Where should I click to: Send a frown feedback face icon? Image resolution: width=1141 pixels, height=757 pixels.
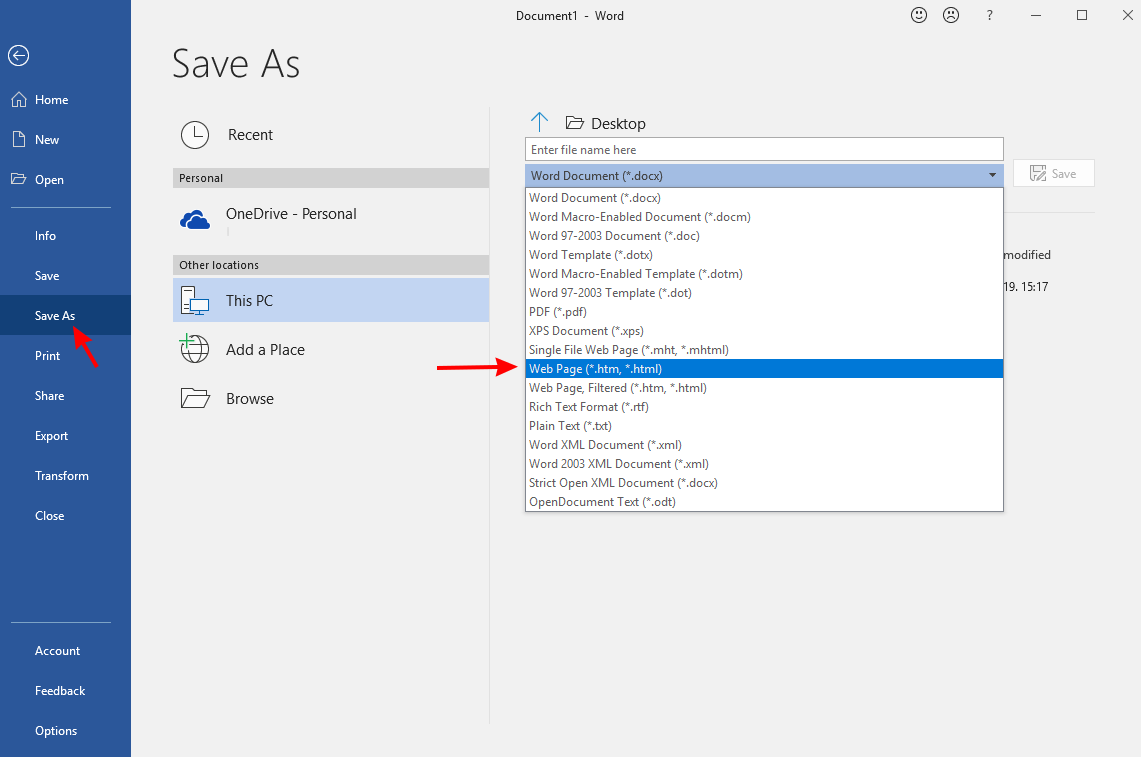[x=951, y=15]
